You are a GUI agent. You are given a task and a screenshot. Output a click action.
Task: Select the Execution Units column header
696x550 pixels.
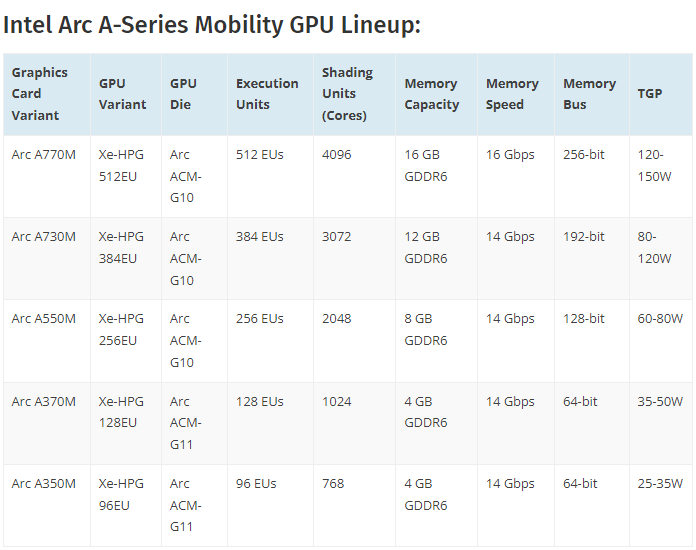coord(267,94)
